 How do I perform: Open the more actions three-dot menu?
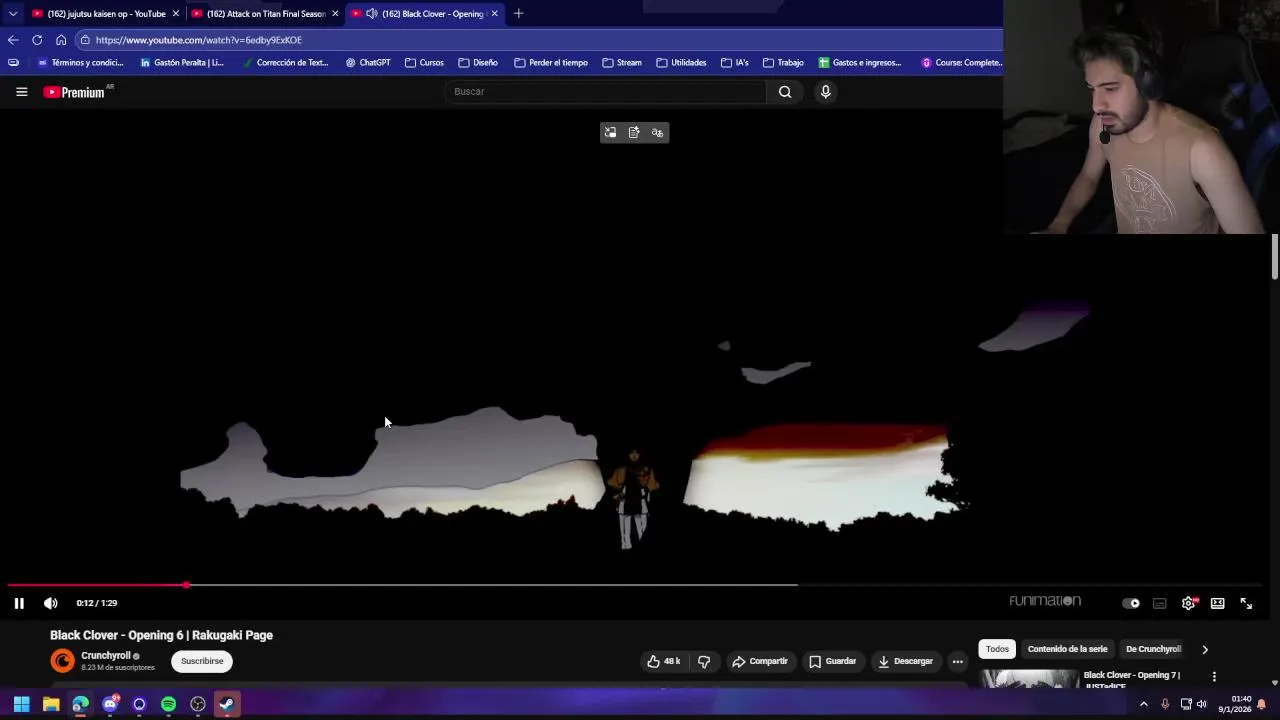[x=957, y=661]
